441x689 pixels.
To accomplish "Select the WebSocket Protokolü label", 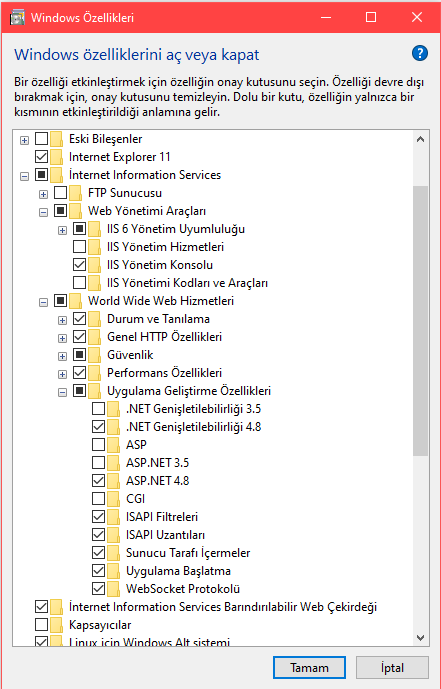I will (x=183, y=588).
